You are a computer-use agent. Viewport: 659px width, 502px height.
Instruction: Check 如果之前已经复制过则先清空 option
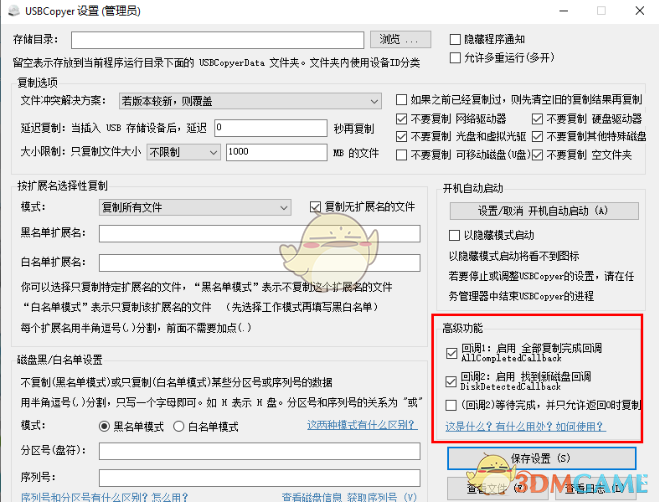401,100
